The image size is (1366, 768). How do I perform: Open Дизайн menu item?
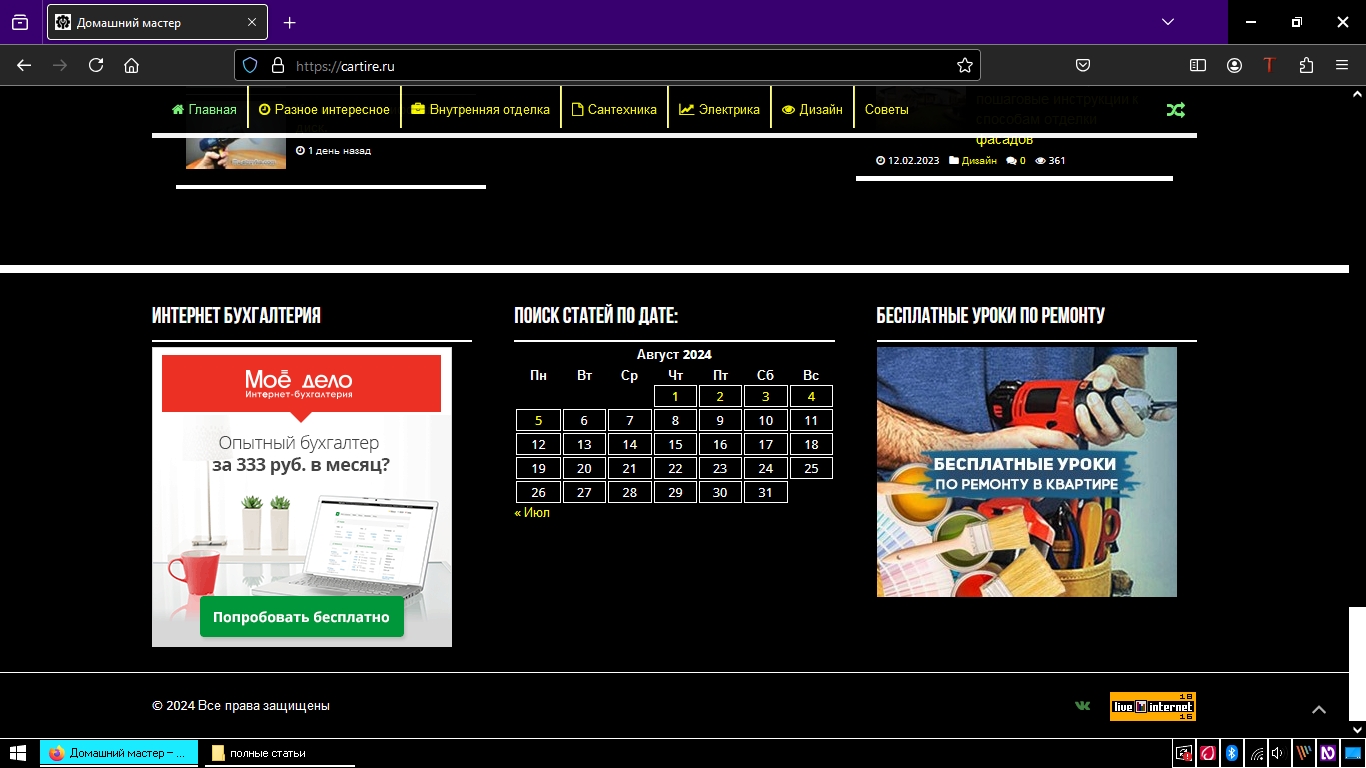(x=812, y=110)
